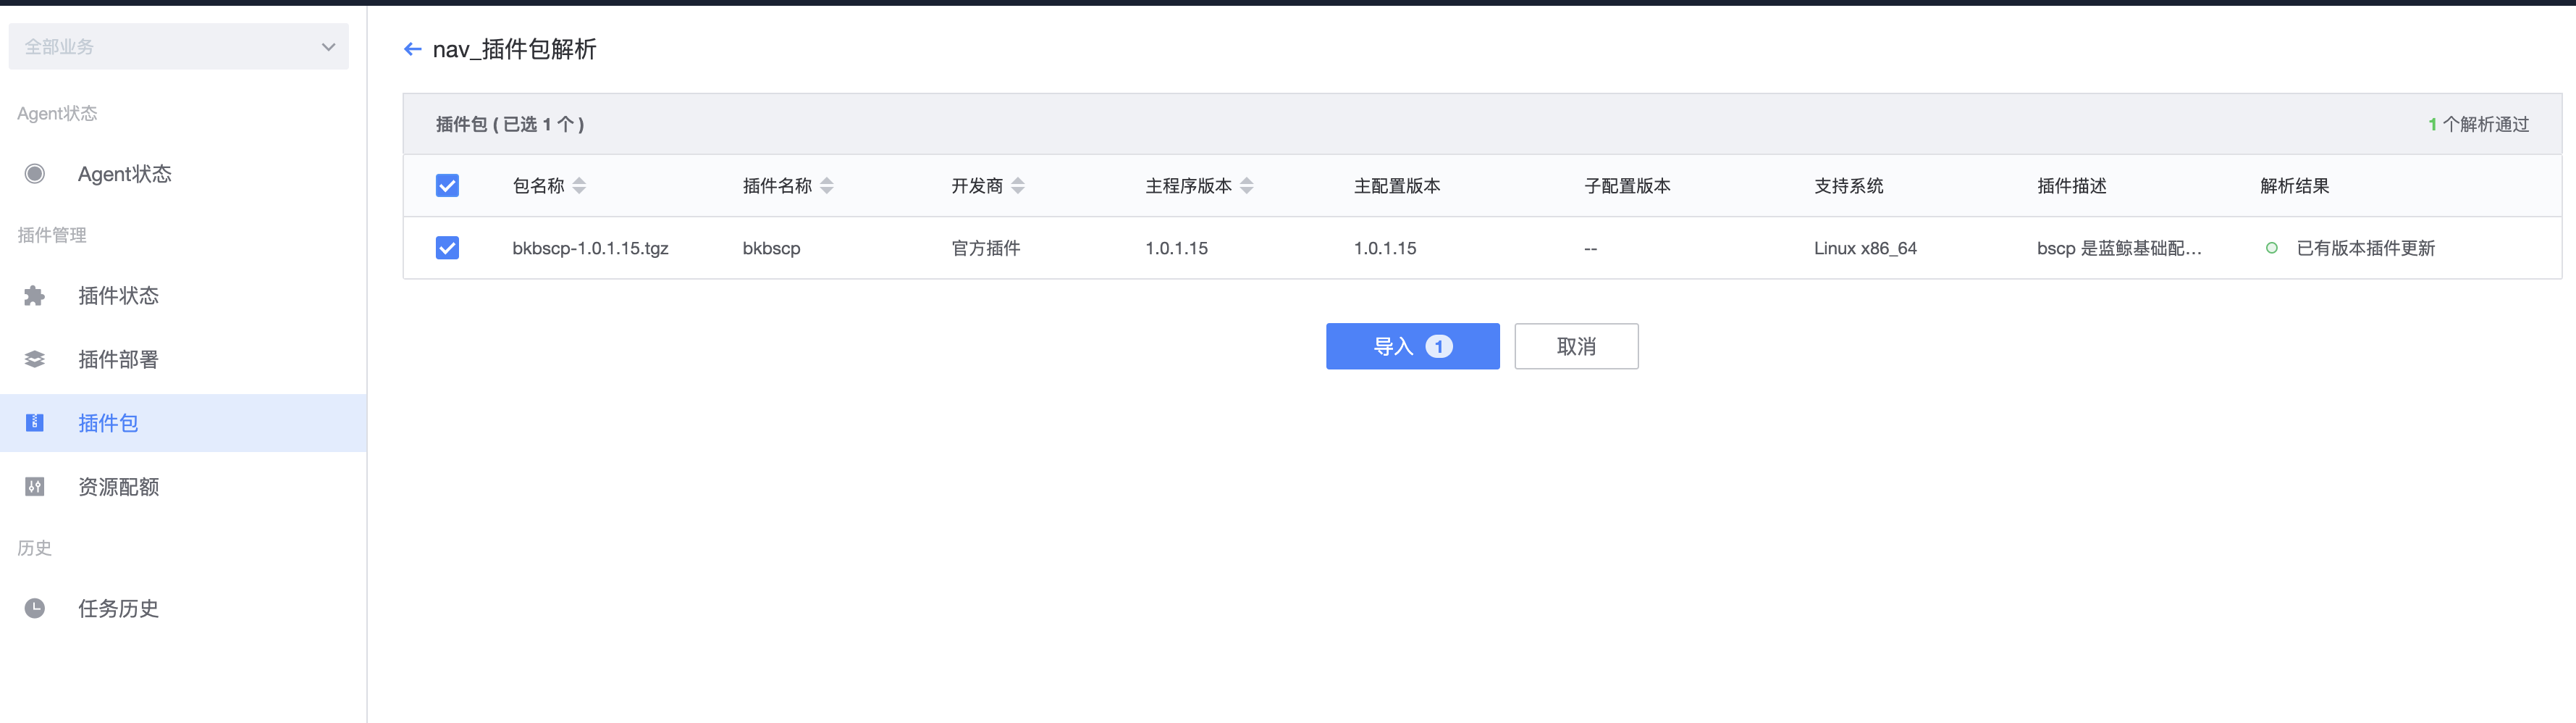
Task: Click the bkbscp-1.0.1.15.tgz package name cell
Action: click(x=590, y=248)
